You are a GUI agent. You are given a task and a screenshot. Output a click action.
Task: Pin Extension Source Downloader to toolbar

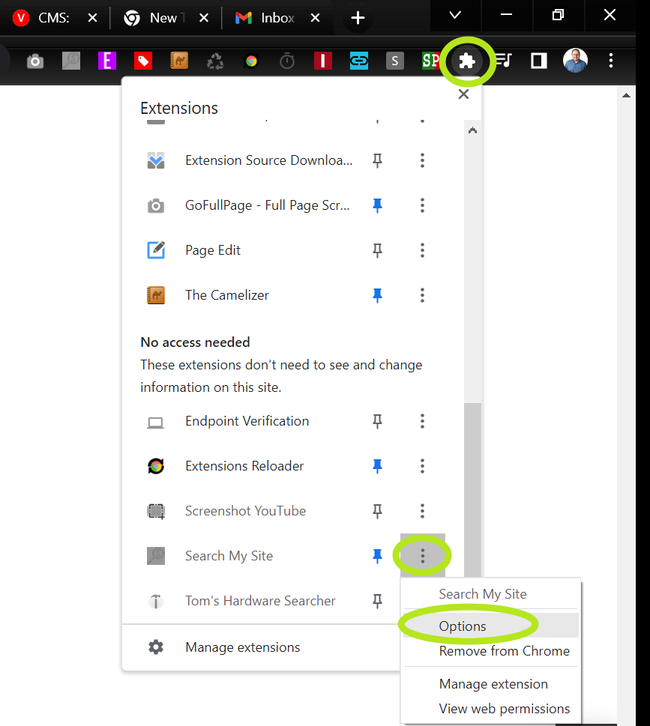(377, 161)
